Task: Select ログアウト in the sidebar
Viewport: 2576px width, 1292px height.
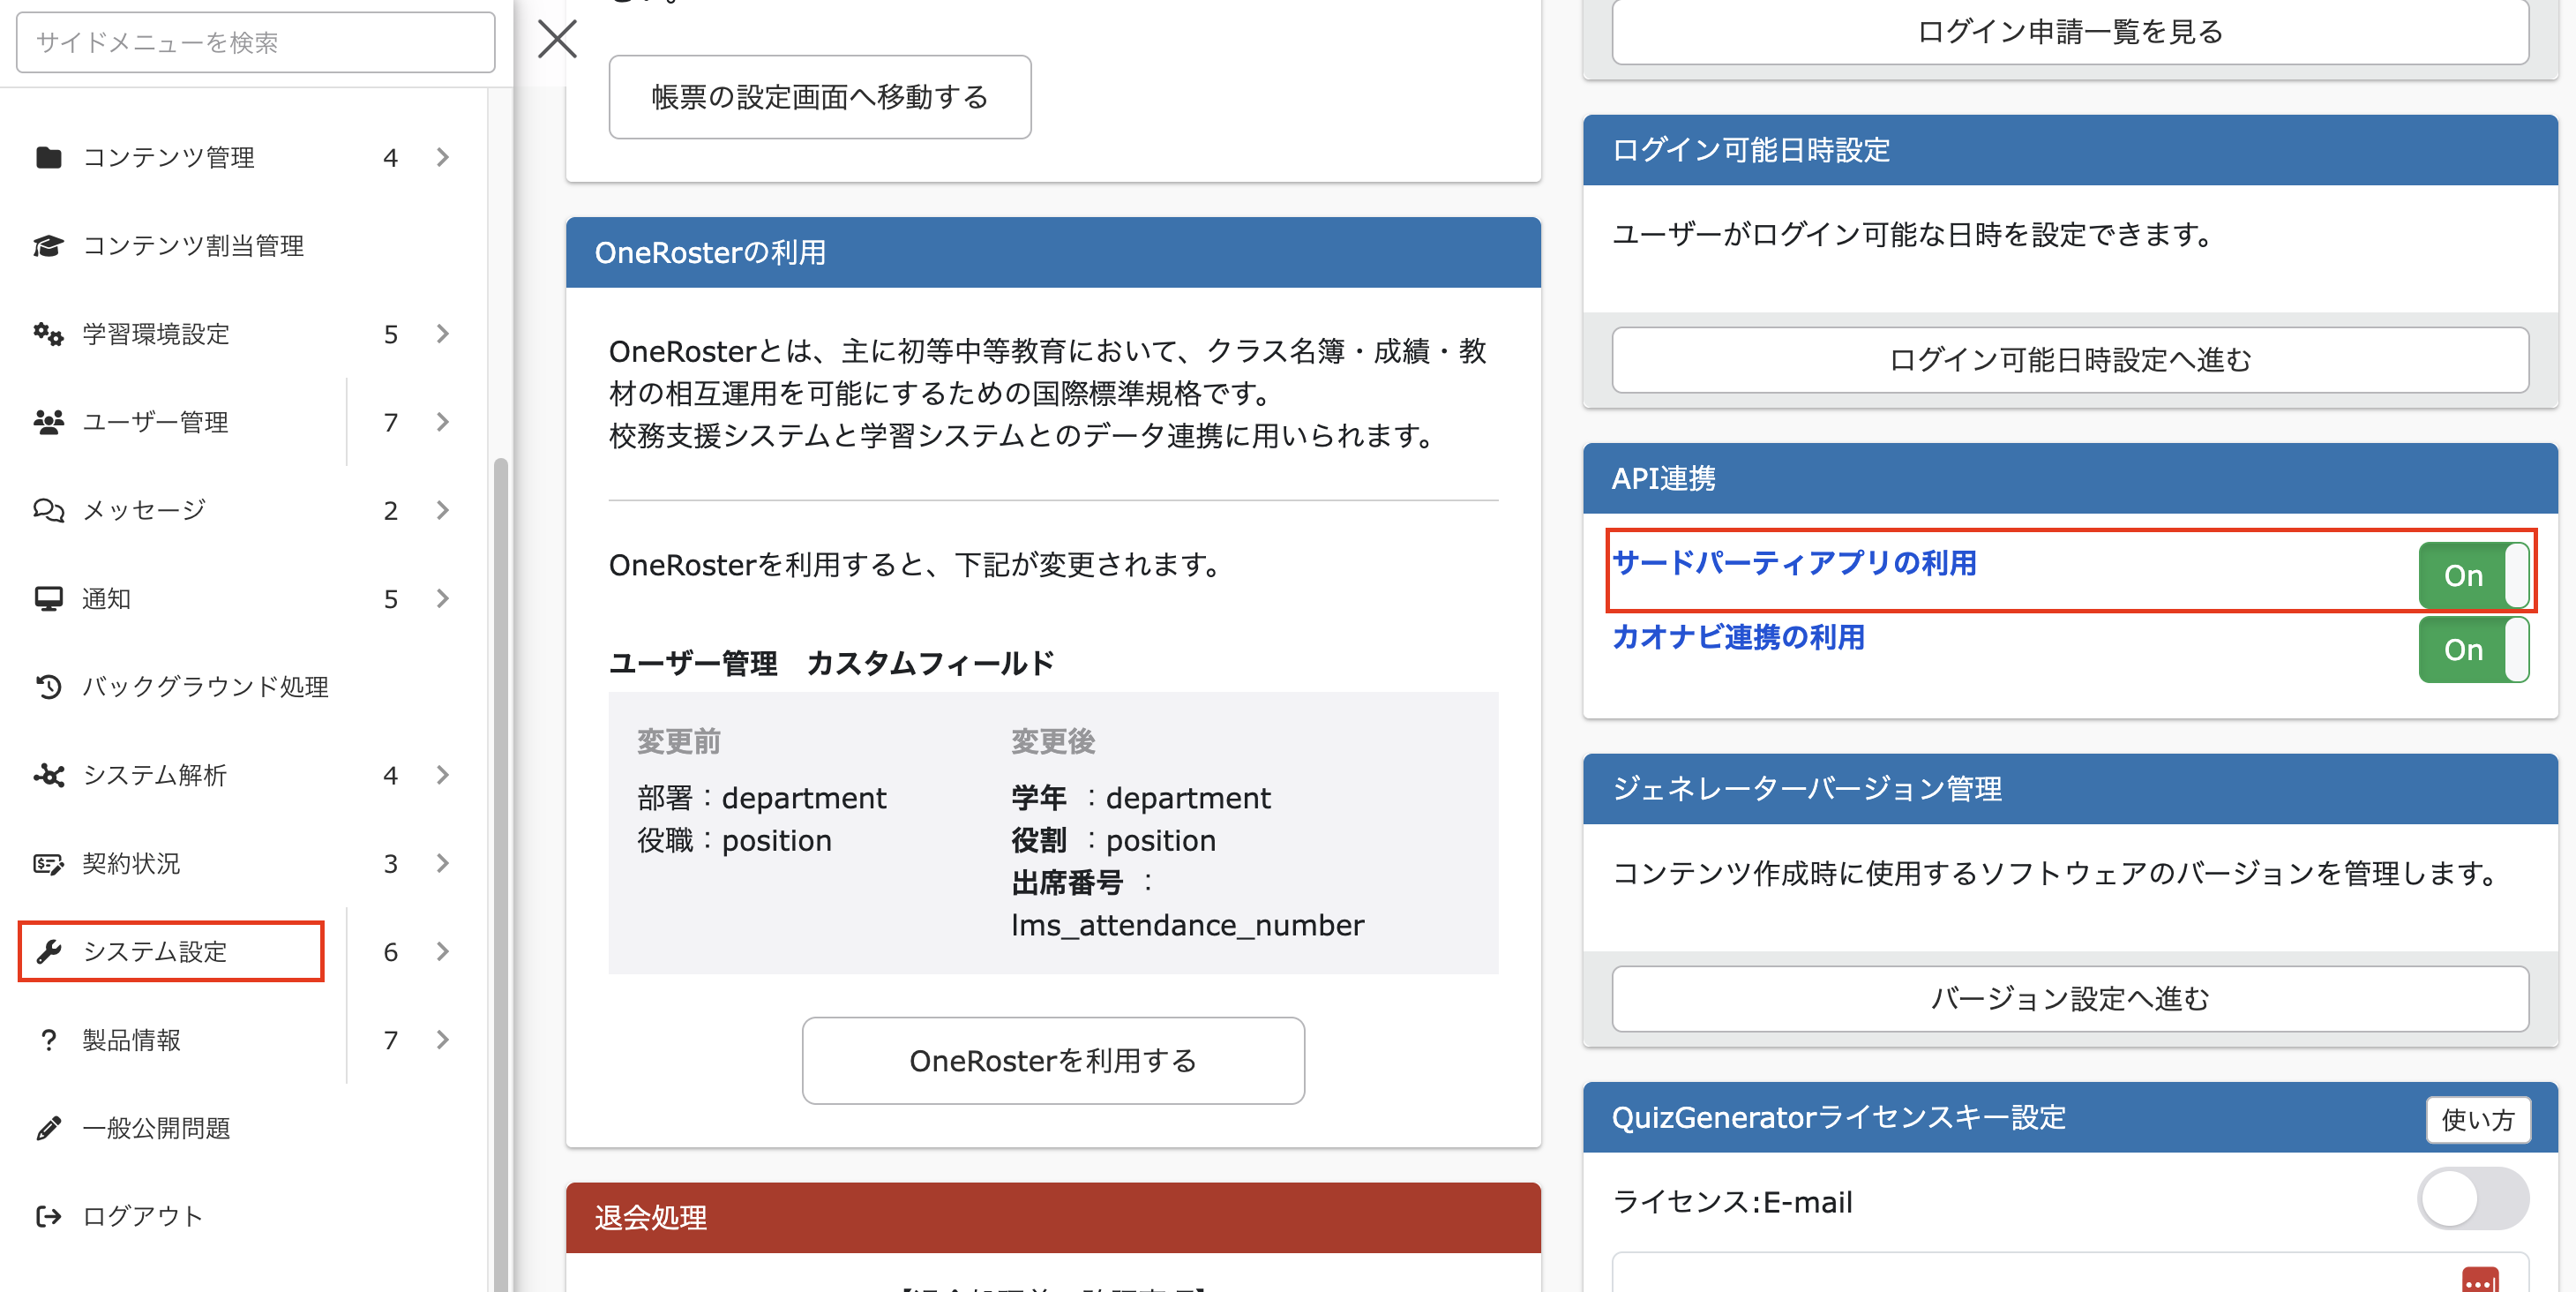Action: tap(142, 1216)
